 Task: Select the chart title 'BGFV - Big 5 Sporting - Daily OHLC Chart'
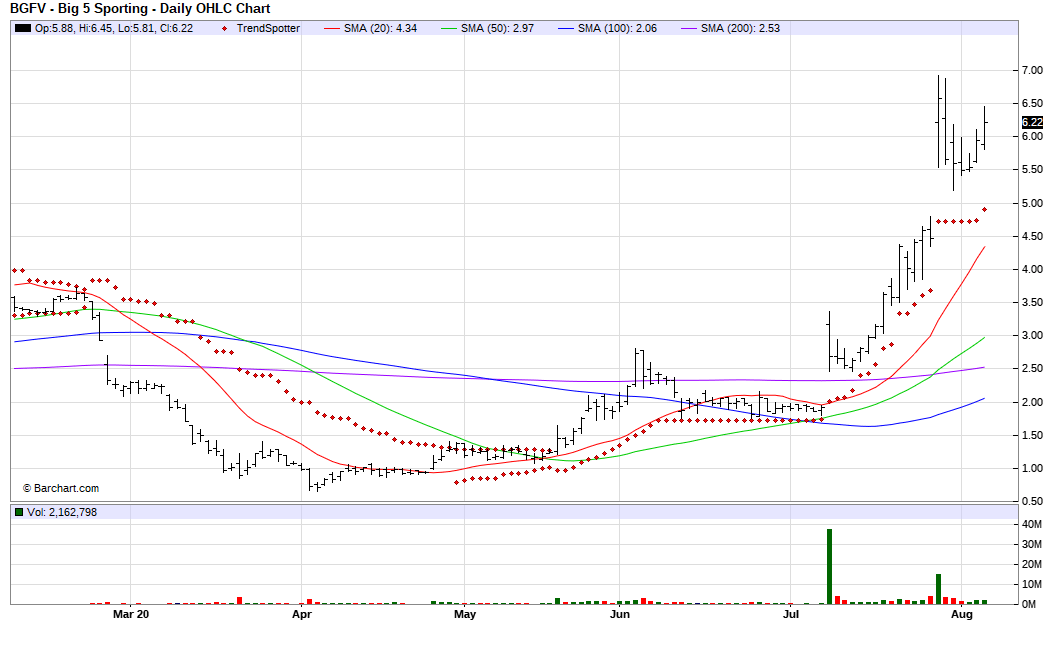coord(140,9)
